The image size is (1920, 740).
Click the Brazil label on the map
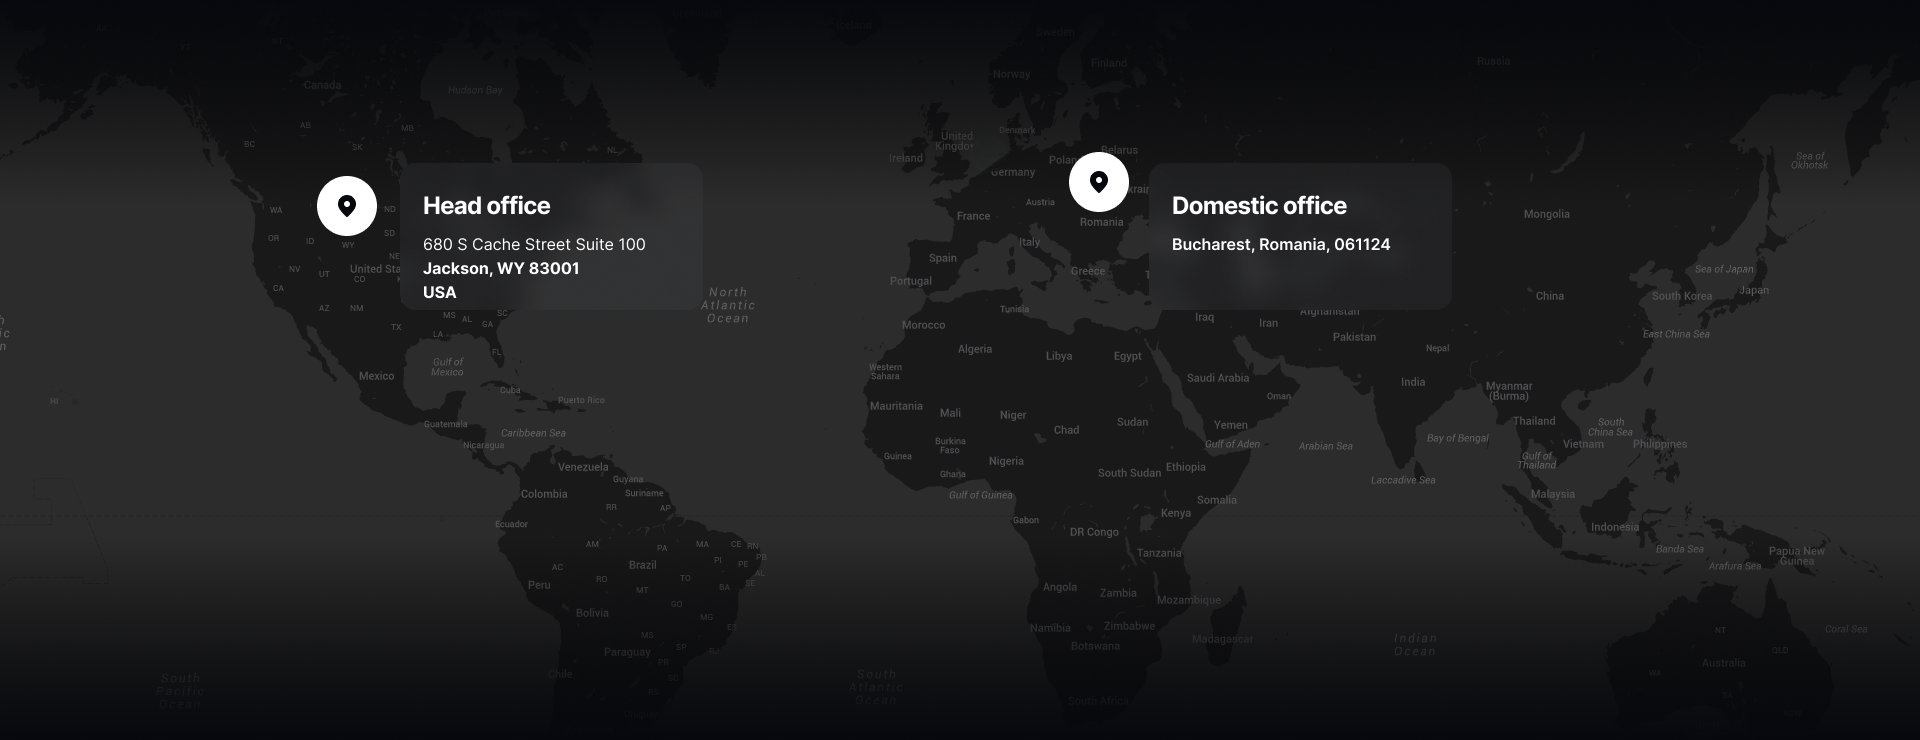tap(642, 565)
